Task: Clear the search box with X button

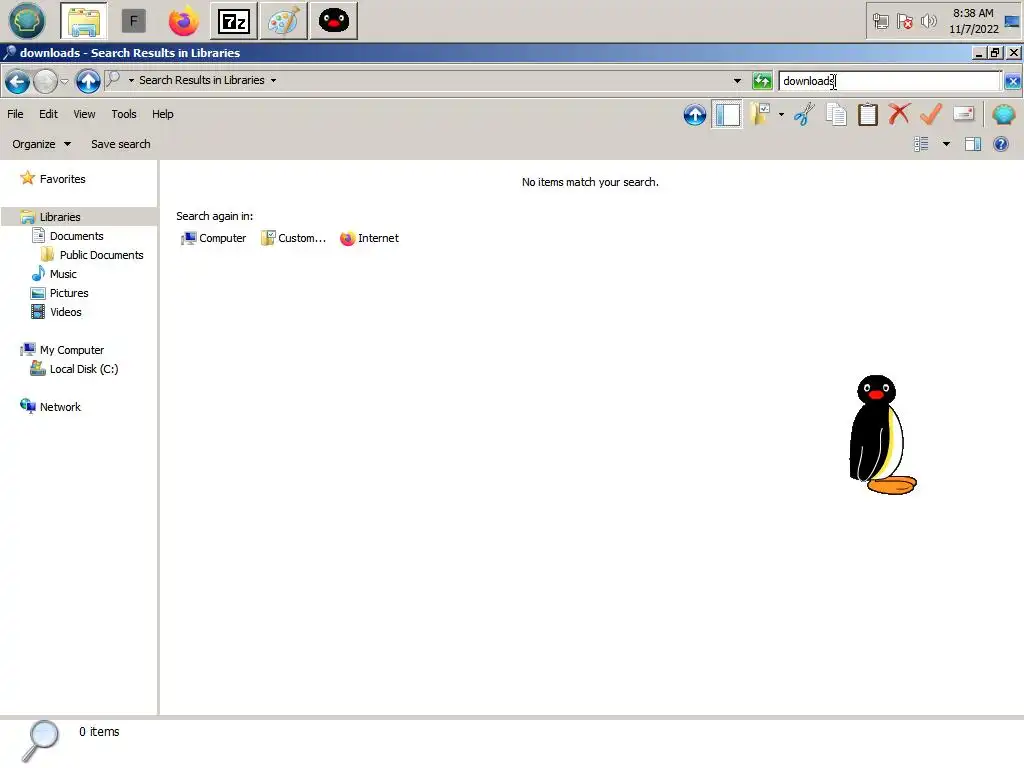Action: [x=1012, y=81]
